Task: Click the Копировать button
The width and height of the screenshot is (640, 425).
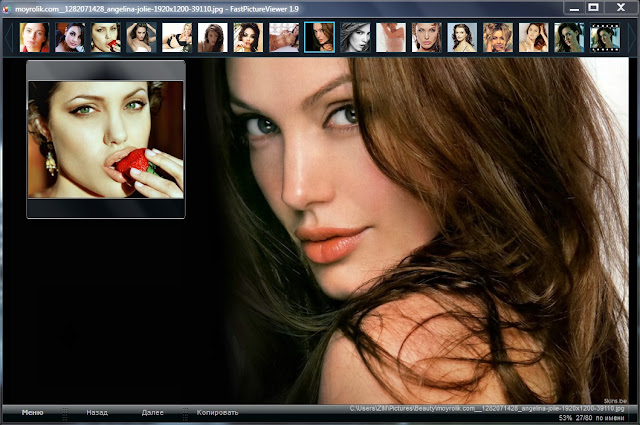Action: point(217,412)
